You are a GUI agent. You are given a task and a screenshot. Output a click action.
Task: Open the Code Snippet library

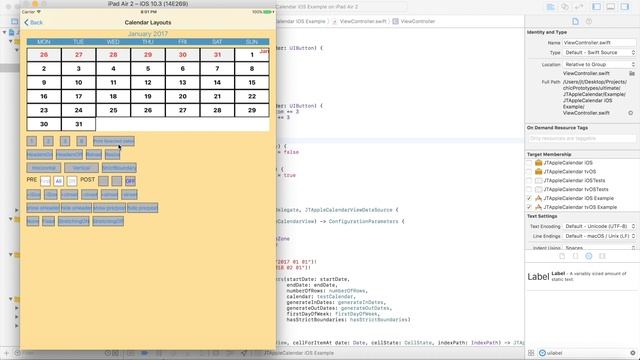pos(576,256)
